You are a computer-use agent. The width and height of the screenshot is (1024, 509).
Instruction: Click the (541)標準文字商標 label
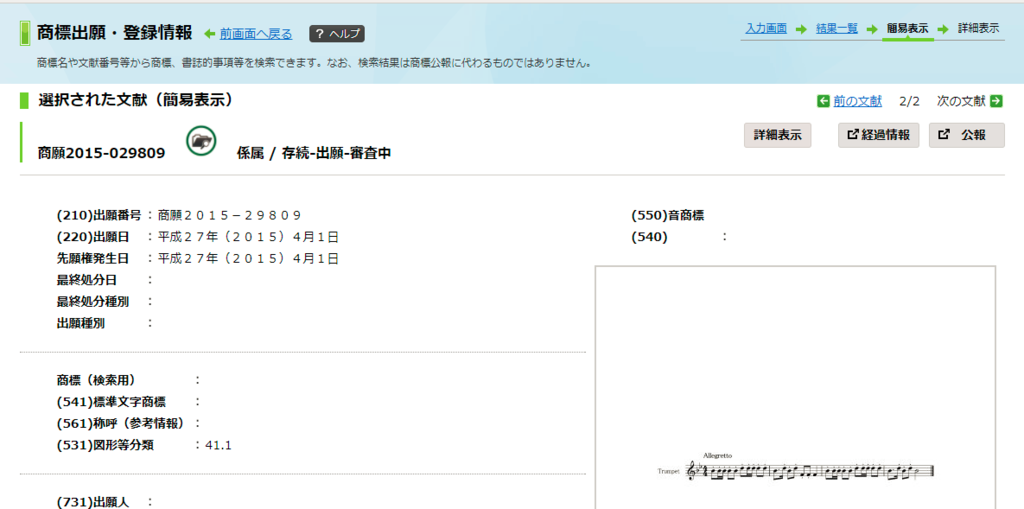pos(111,402)
